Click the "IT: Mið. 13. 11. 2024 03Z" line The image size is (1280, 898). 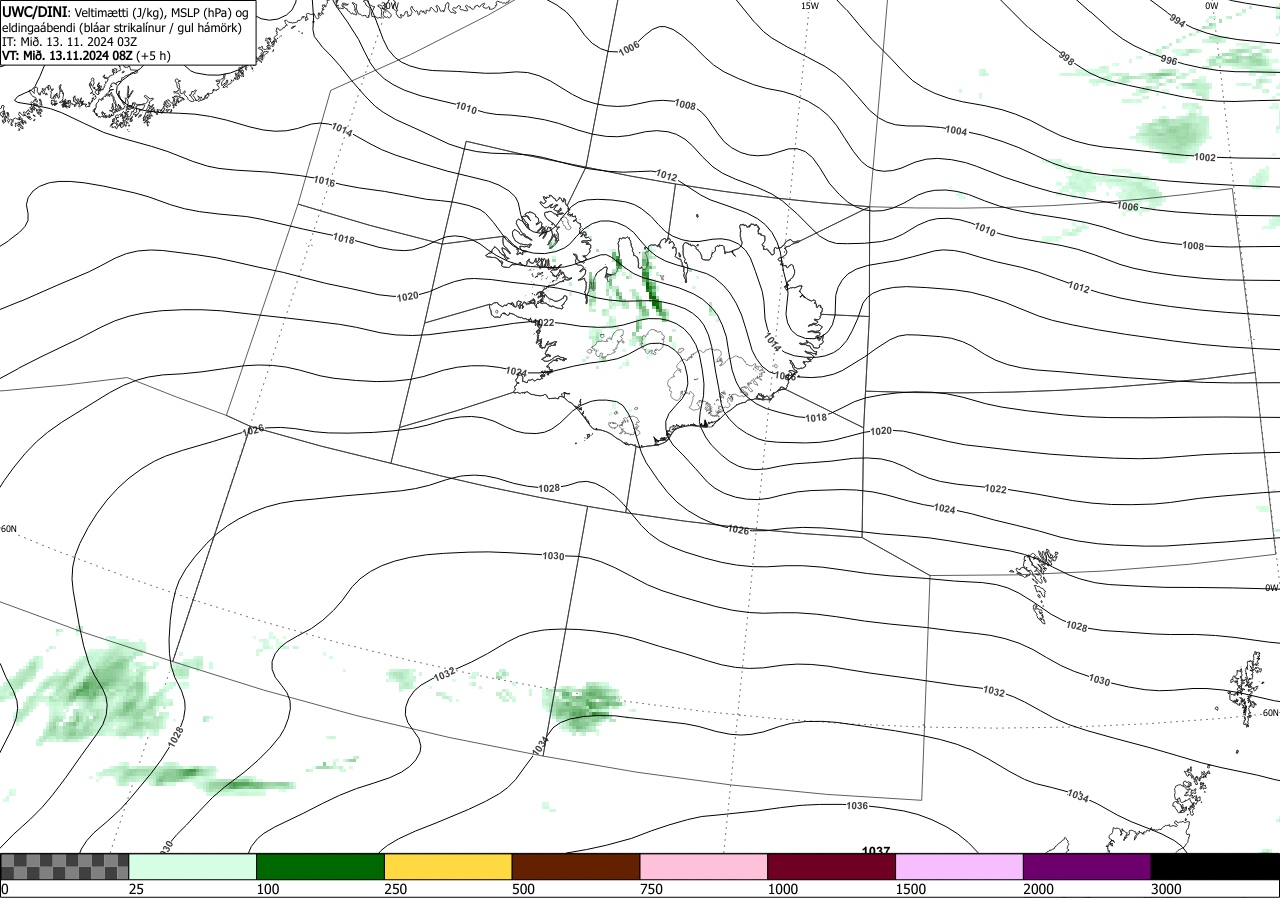pos(69,42)
